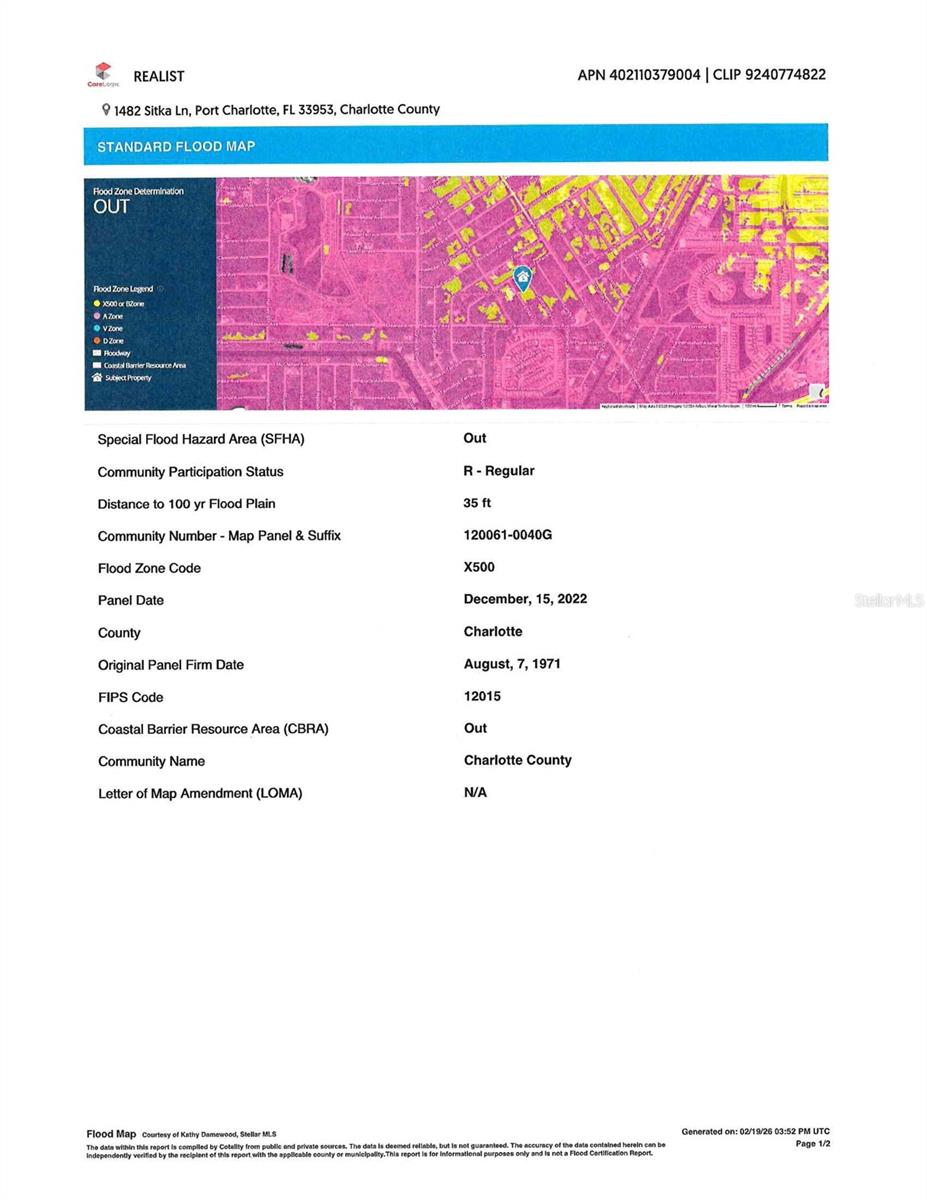Click the Coastal Barrier Resource Area legend icon
Screen dimensions: 927x1200
[x=97, y=366]
